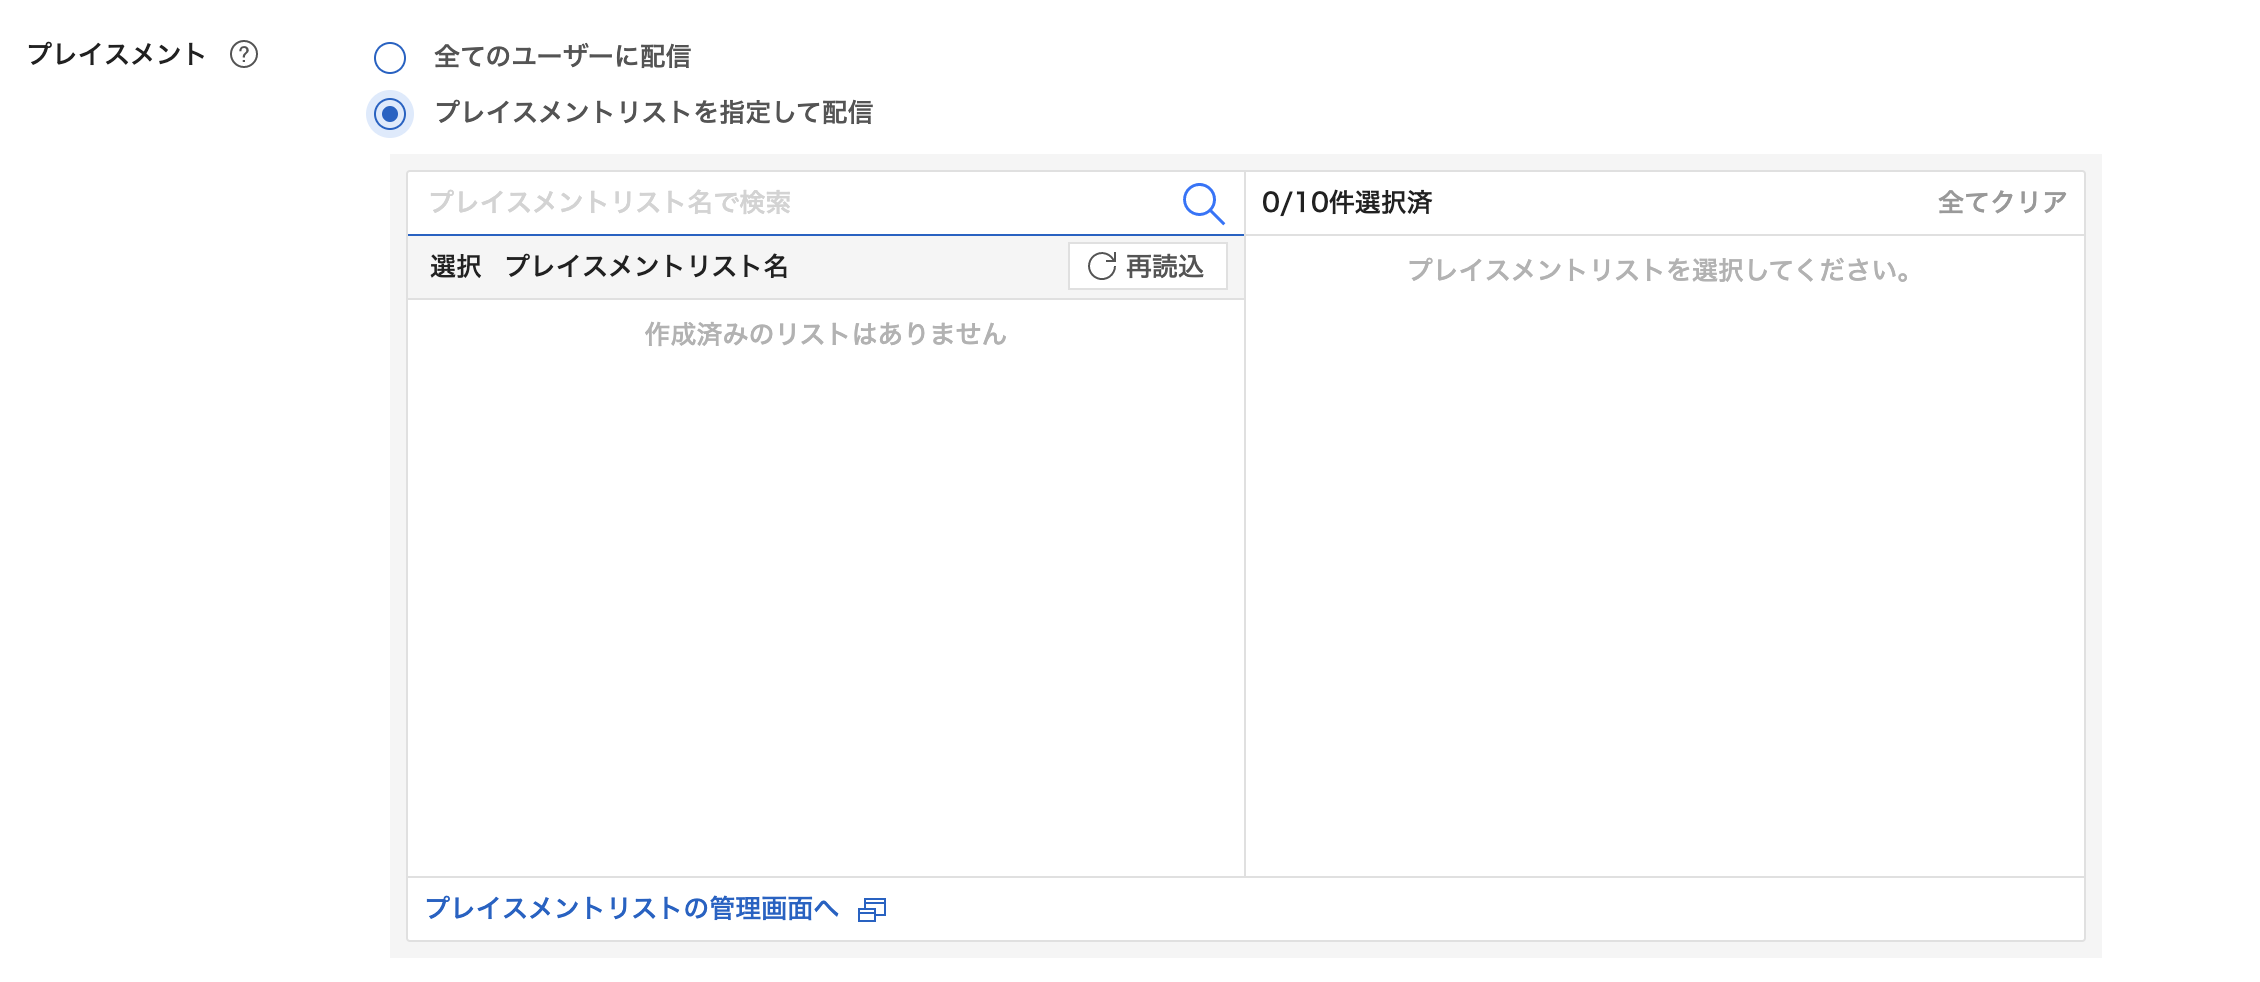Click the 全てのユーザーに配信 option label
Viewport: 2260px width, 982px height.
pos(562,57)
